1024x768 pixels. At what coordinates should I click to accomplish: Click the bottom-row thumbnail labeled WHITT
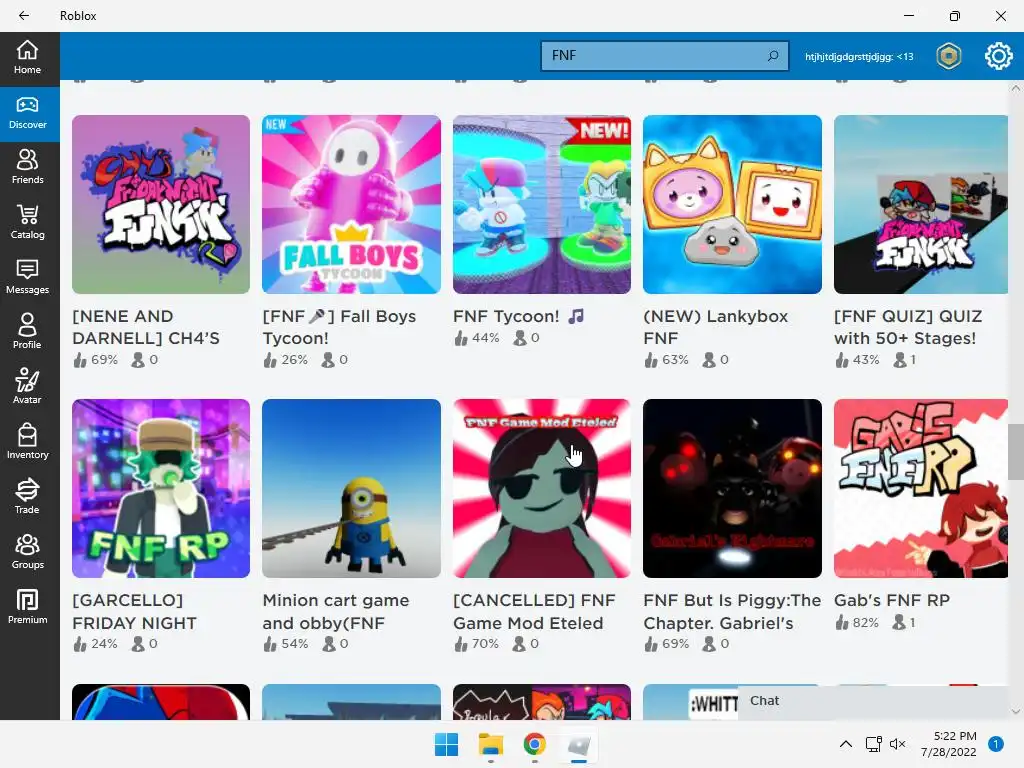pyautogui.click(x=690, y=702)
